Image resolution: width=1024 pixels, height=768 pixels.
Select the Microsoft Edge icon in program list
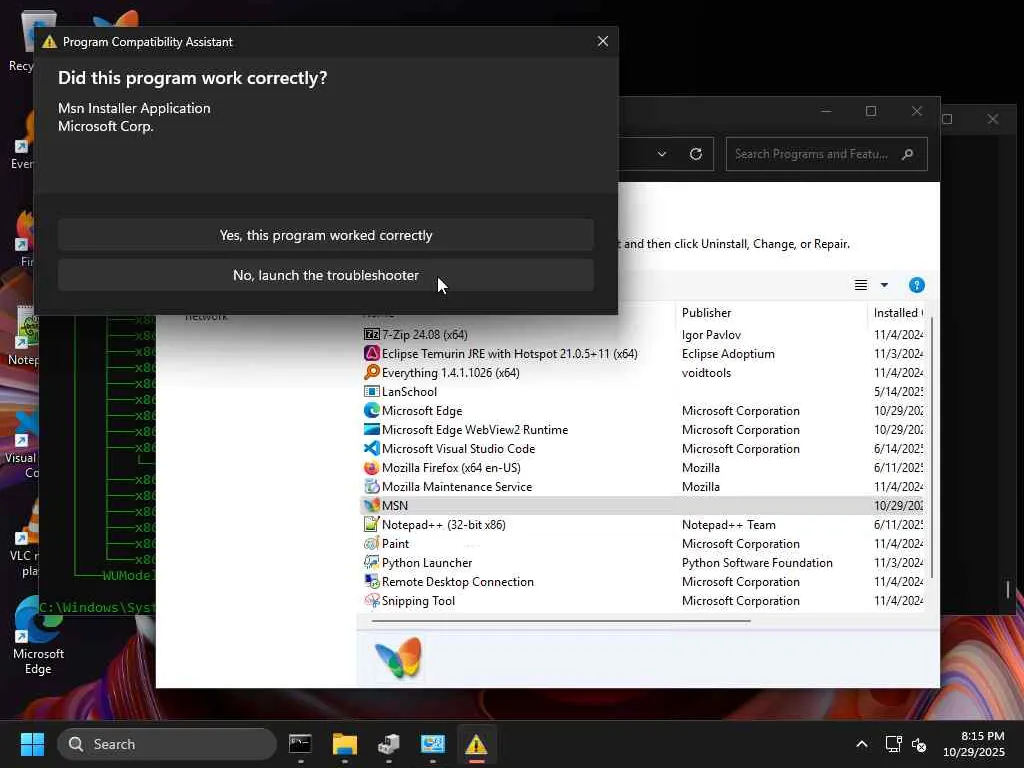click(x=372, y=410)
